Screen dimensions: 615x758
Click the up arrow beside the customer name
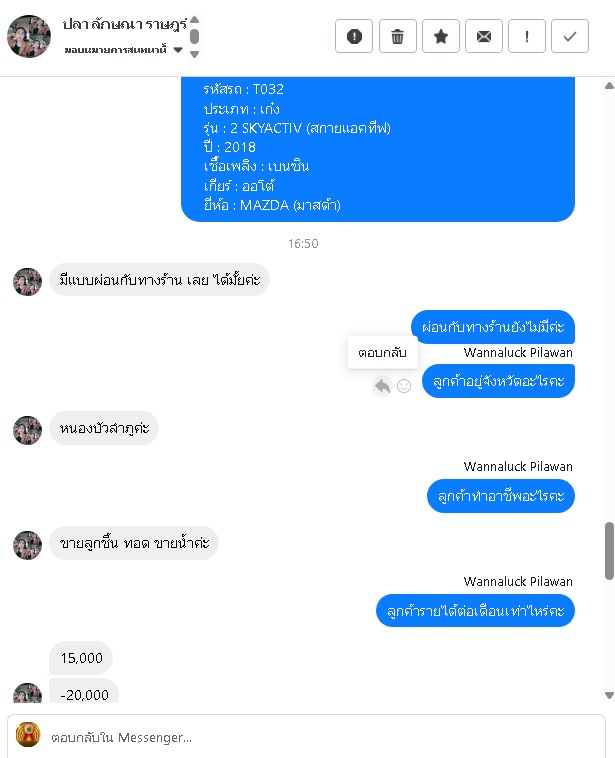tap(194, 20)
